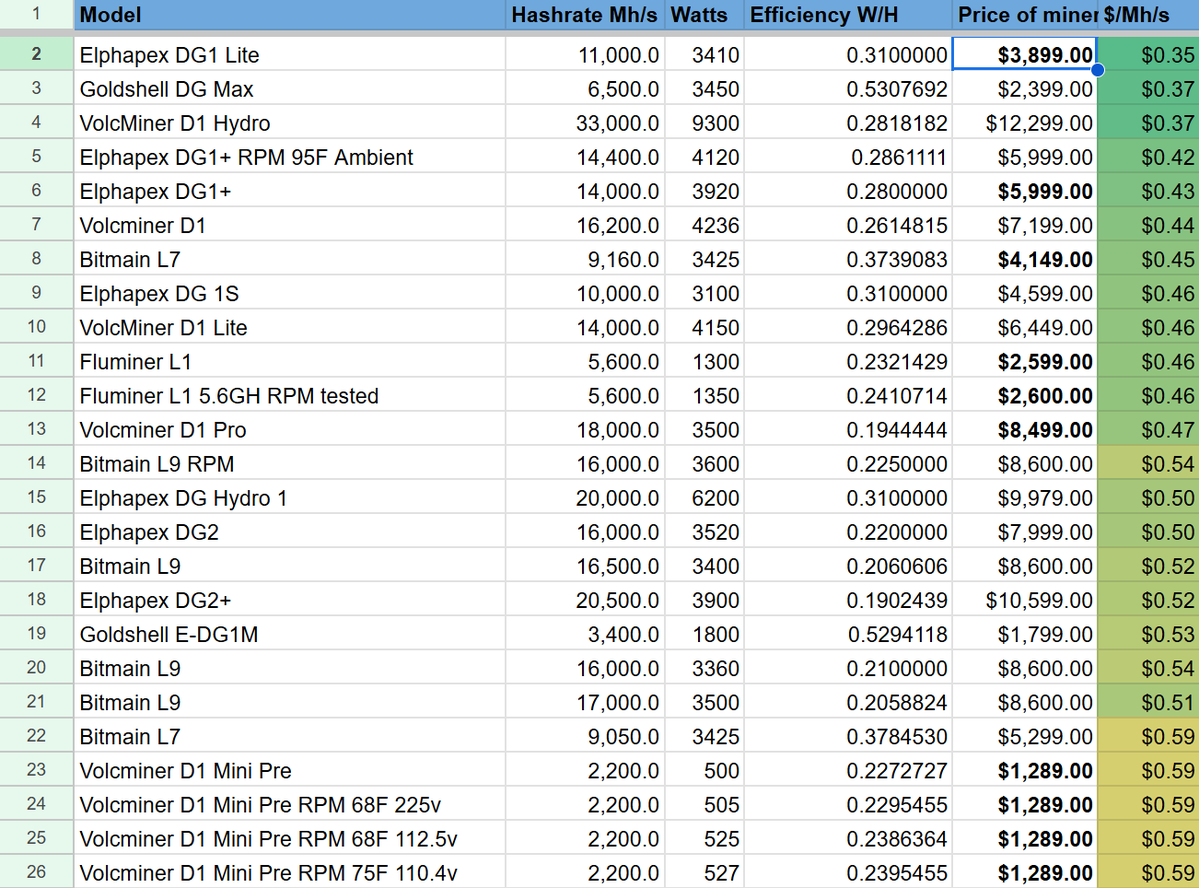Click the 0.5307692 efficiency cell

pos(848,89)
